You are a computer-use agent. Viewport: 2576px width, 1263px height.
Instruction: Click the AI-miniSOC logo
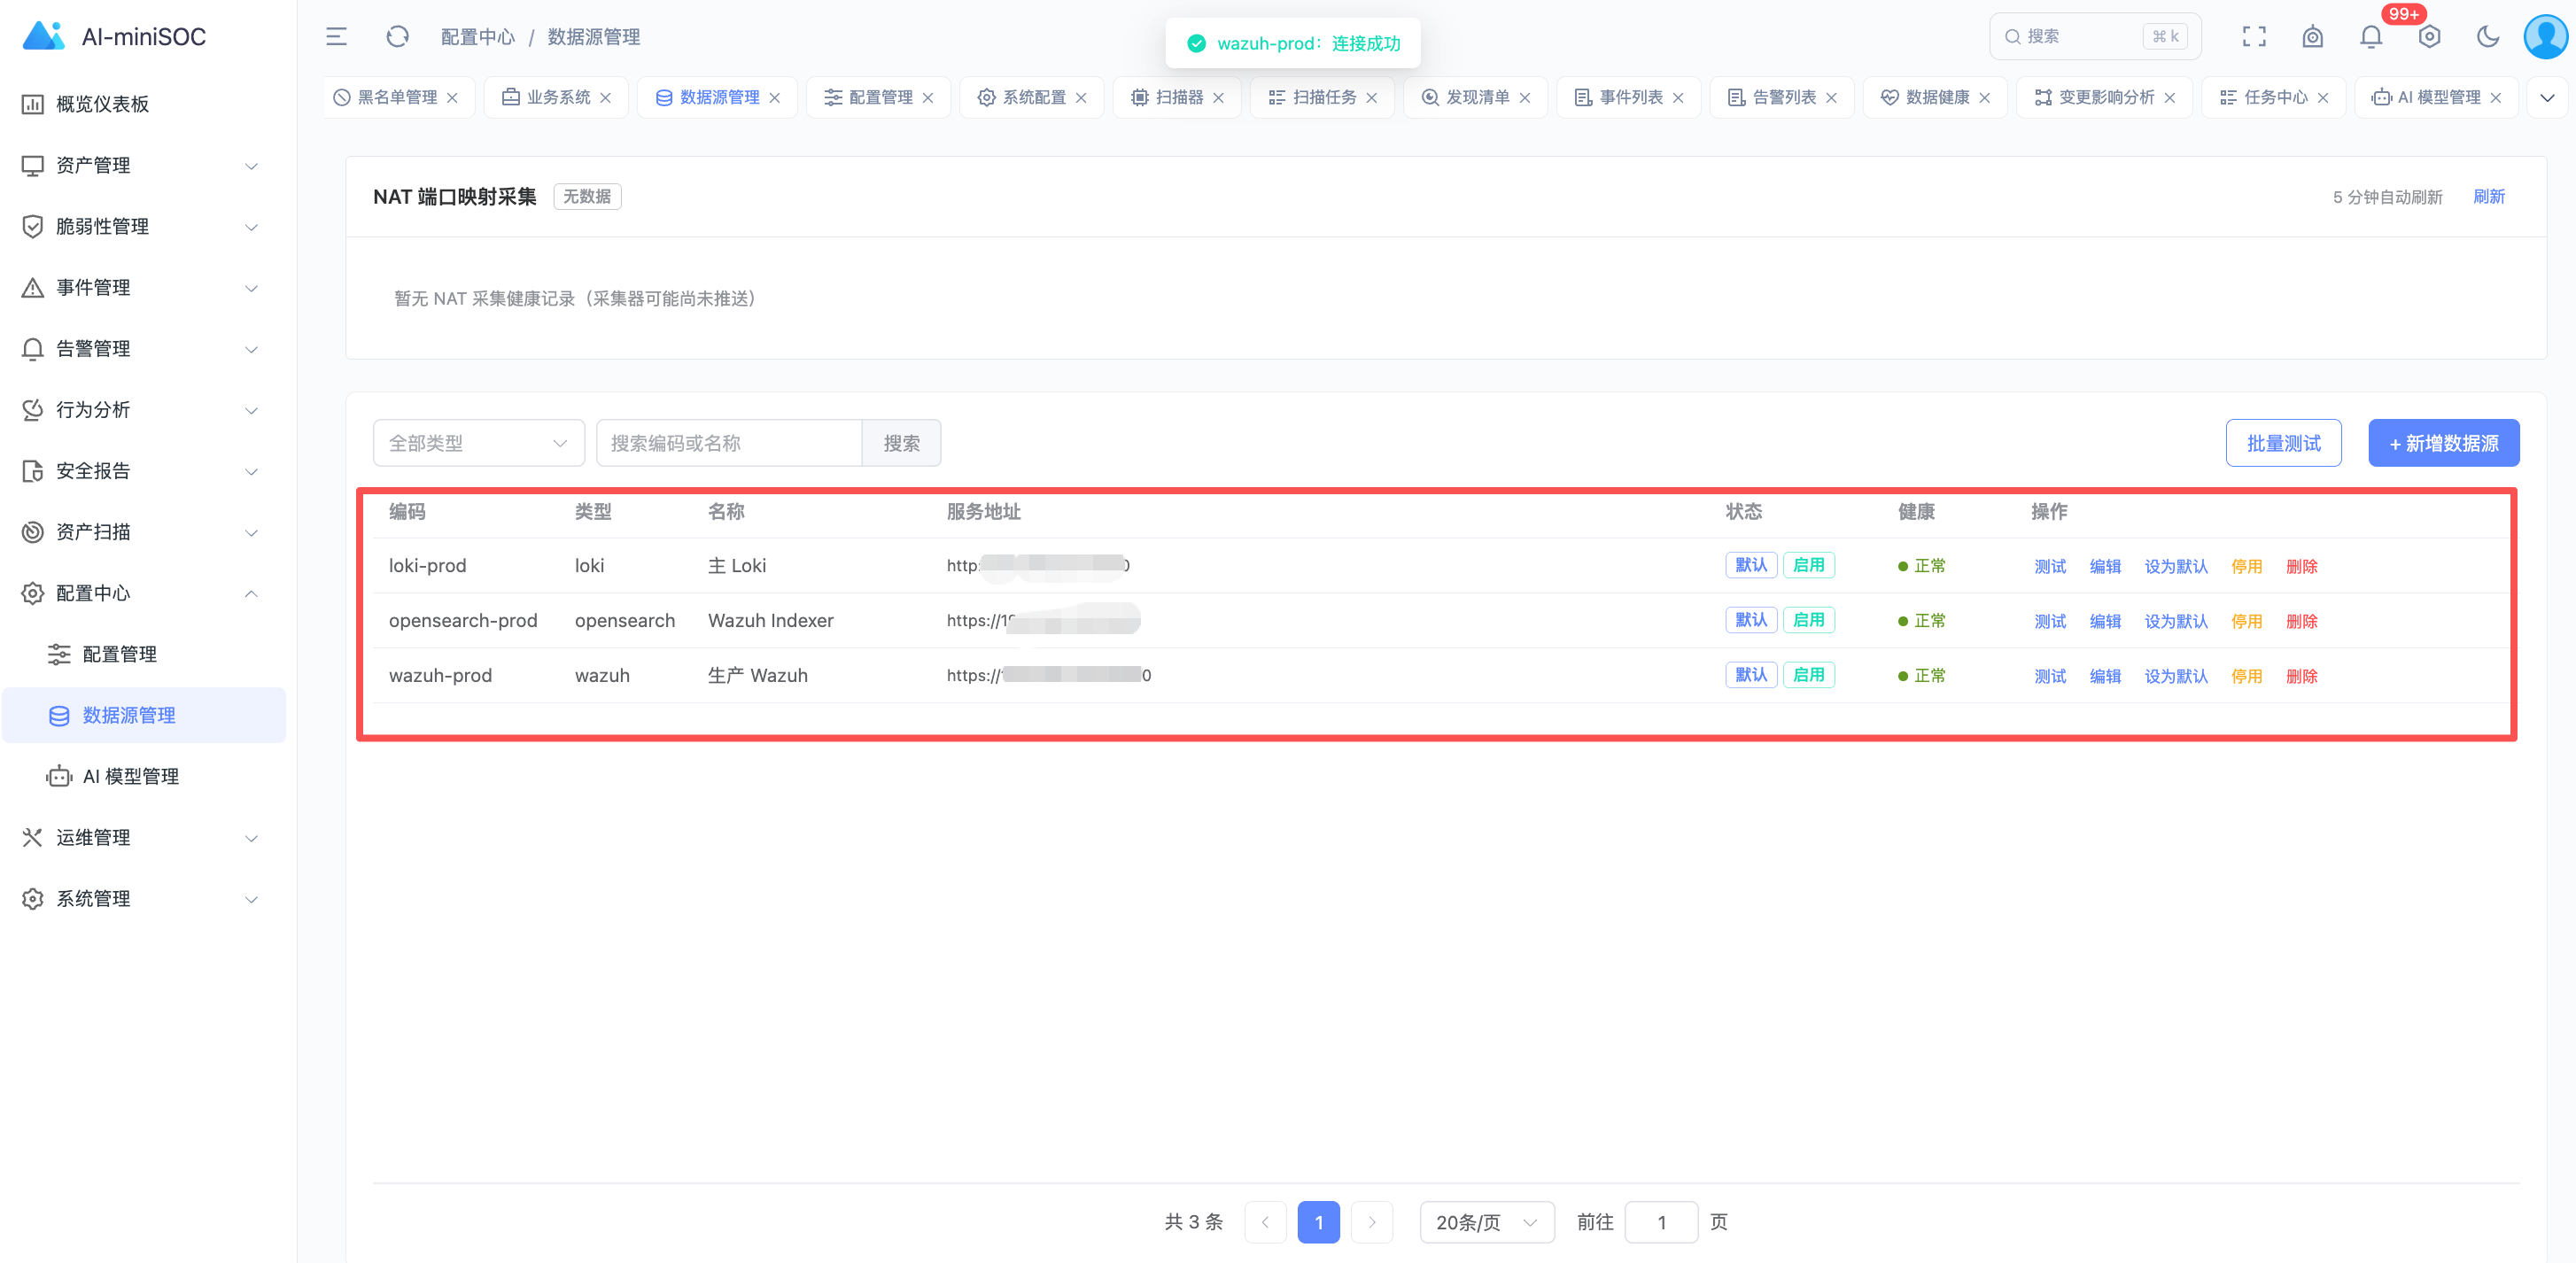pos(114,37)
